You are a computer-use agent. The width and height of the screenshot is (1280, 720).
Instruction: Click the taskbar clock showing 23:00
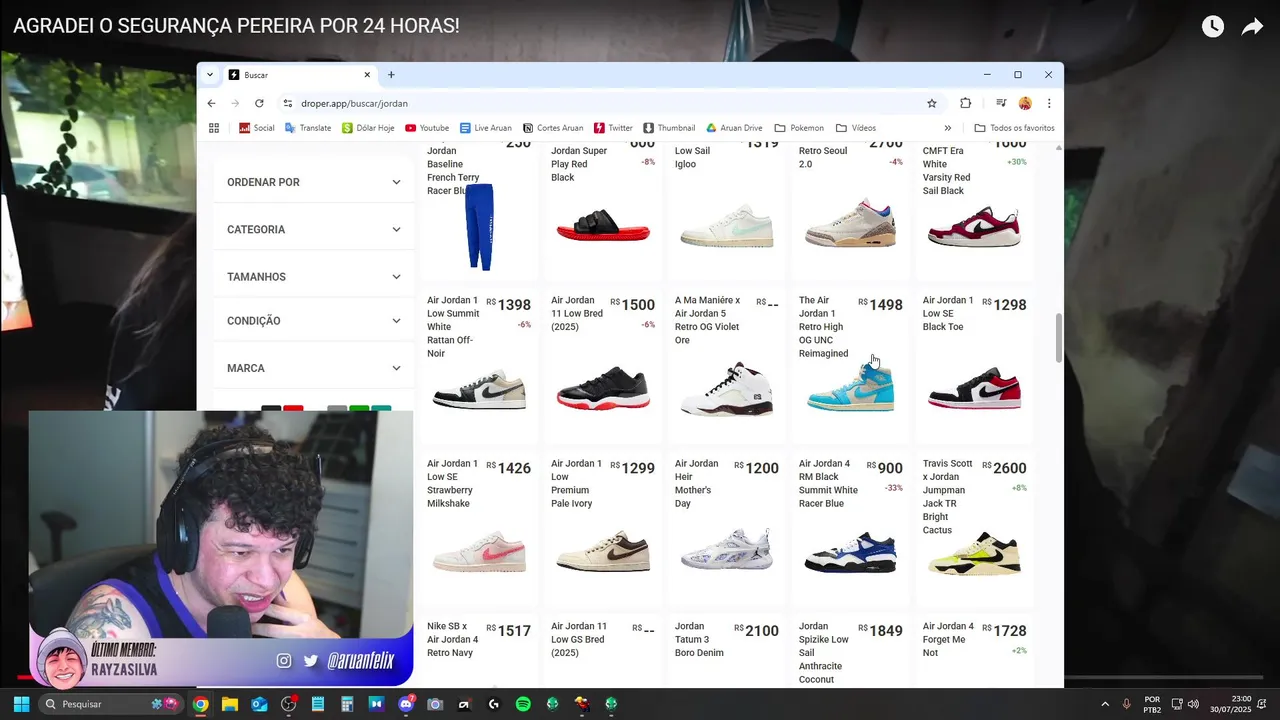pyautogui.click(x=1232, y=704)
